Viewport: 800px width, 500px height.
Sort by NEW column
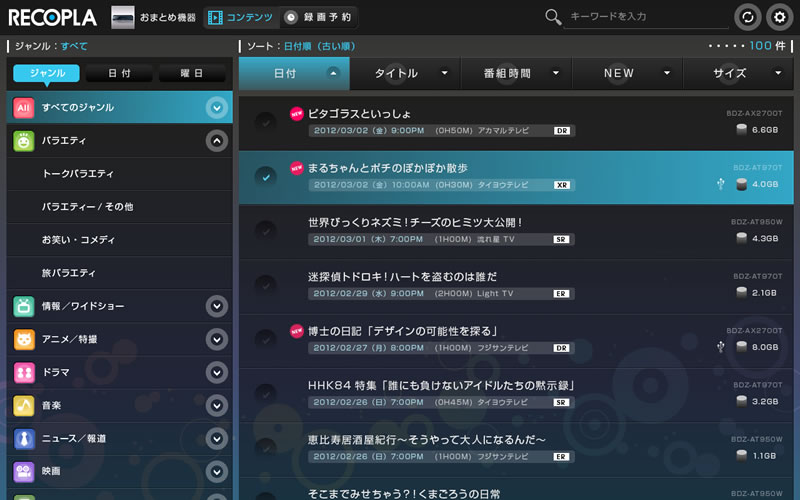click(x=628, y=73)
